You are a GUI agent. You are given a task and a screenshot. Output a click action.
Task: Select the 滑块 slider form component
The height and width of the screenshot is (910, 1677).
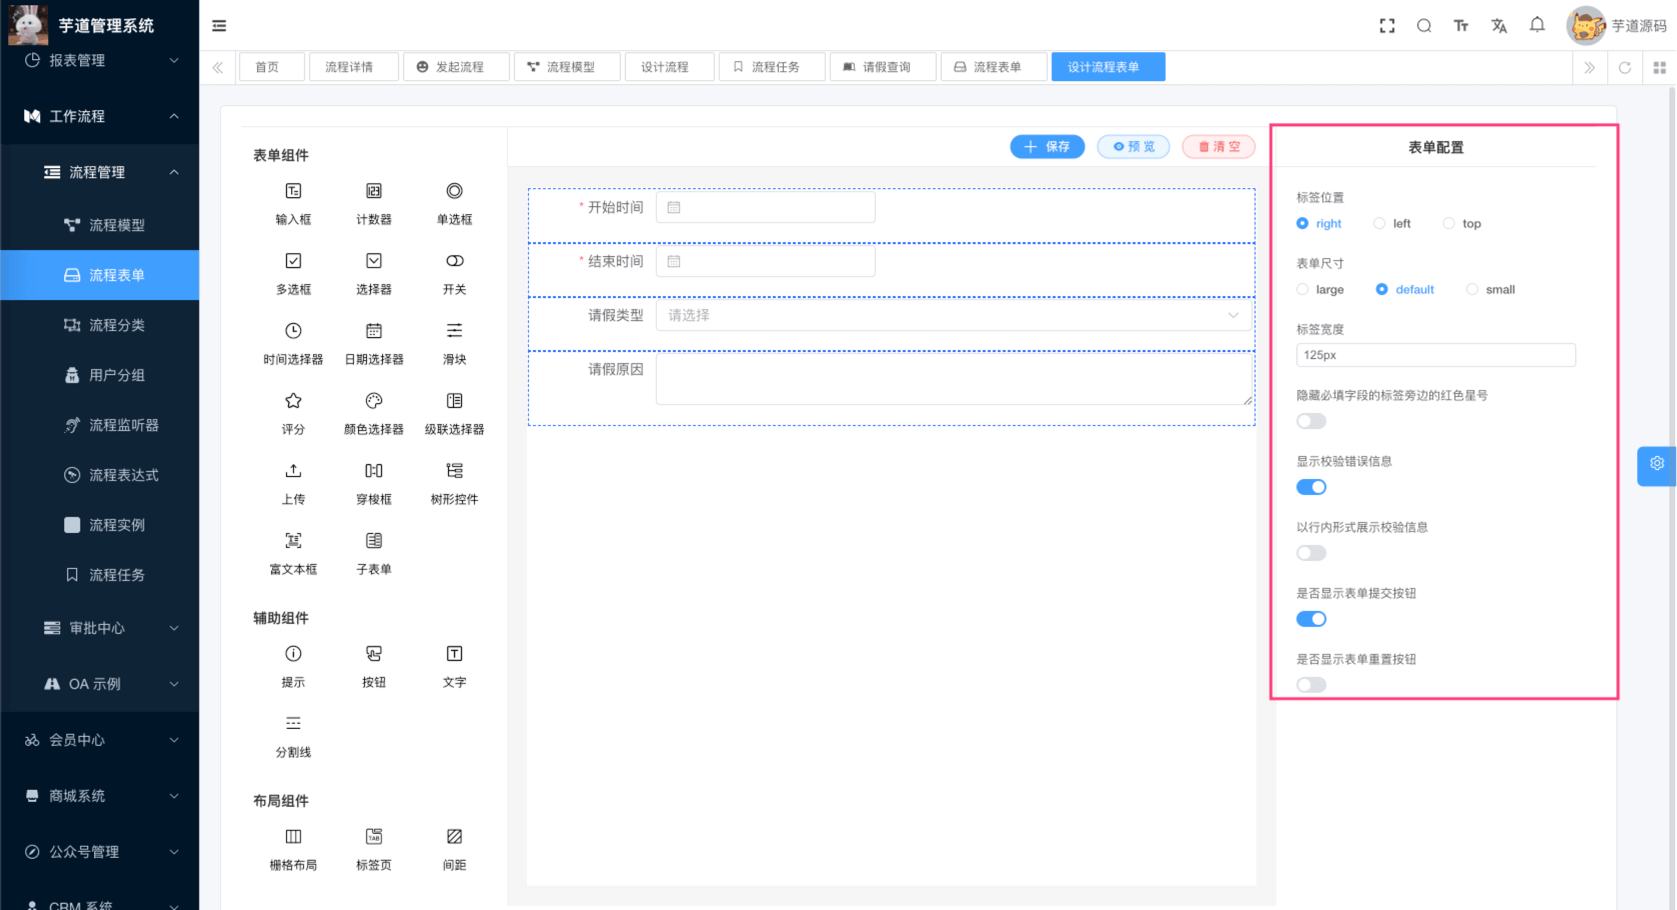[x=454, y=342]
